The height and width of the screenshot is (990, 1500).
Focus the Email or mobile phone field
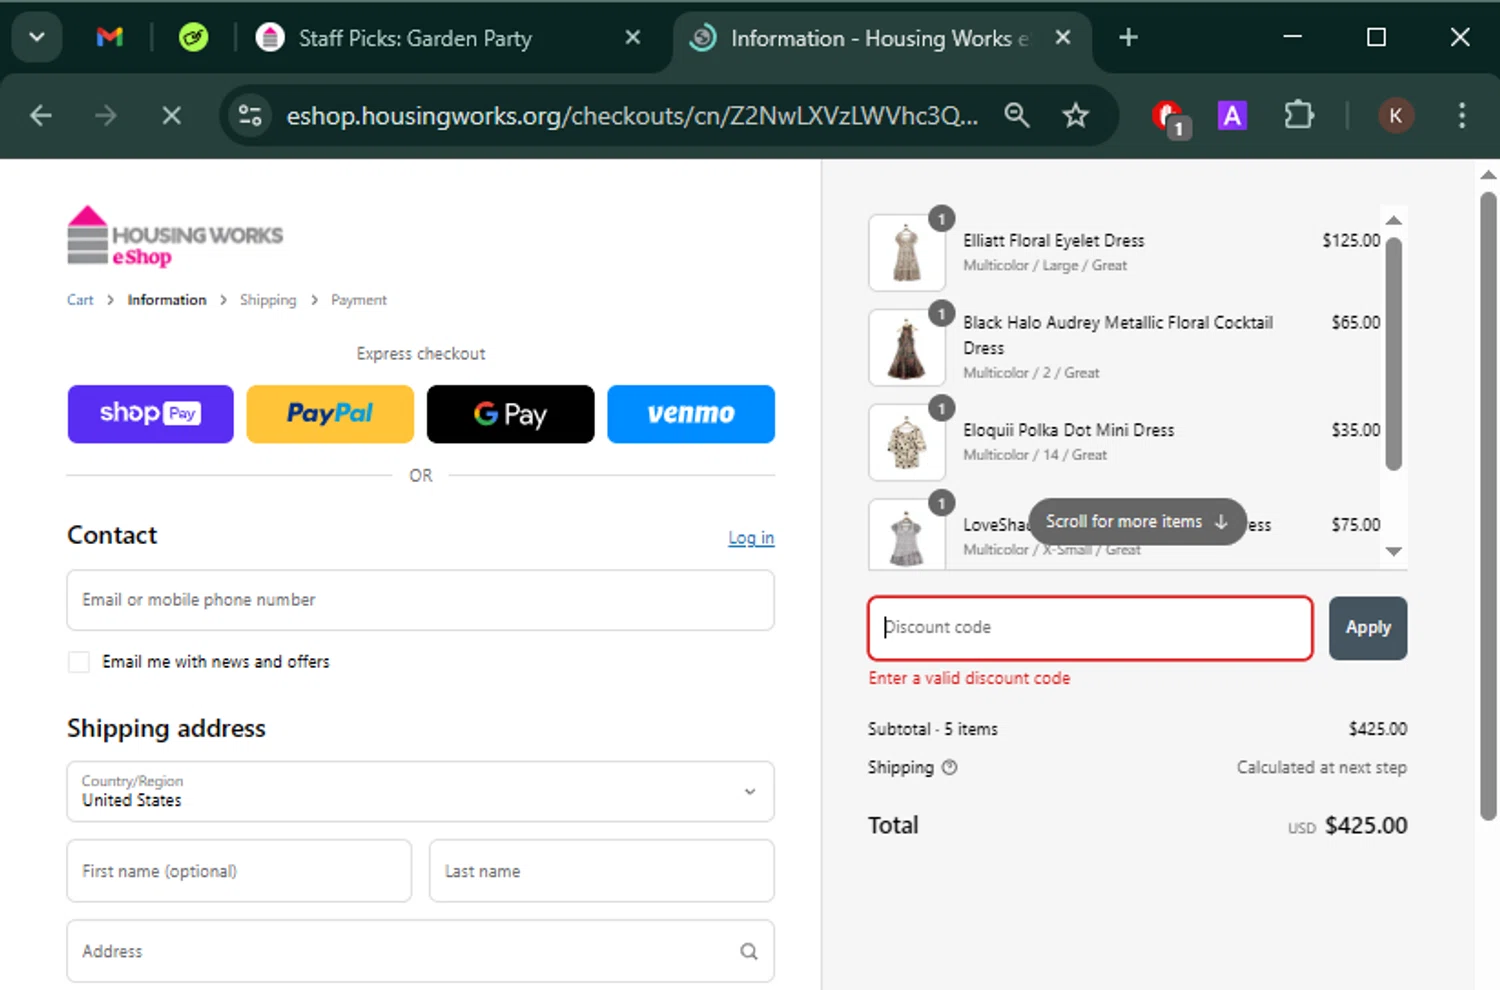click(420, 600)
